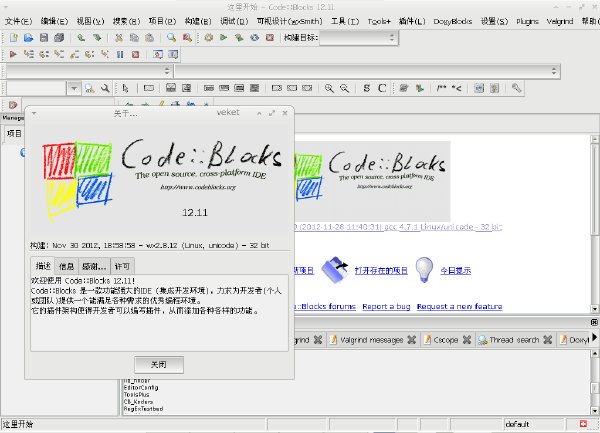Click the Cut scissors icon
600x433 pixels.
(119, 37)
